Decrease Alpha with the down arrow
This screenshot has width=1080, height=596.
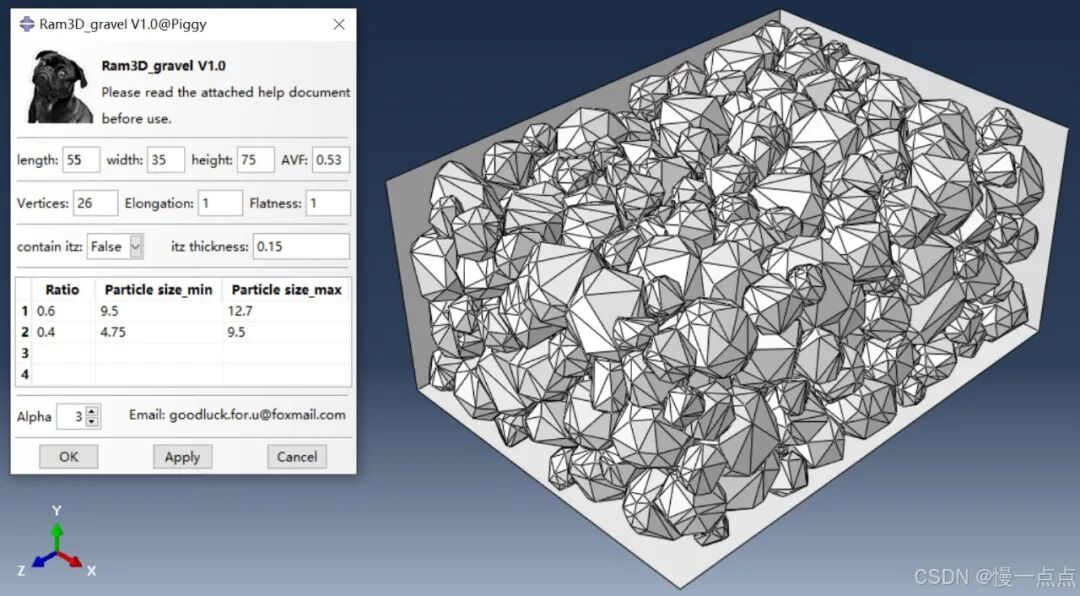pyautogui.click(x=92, y=421)
